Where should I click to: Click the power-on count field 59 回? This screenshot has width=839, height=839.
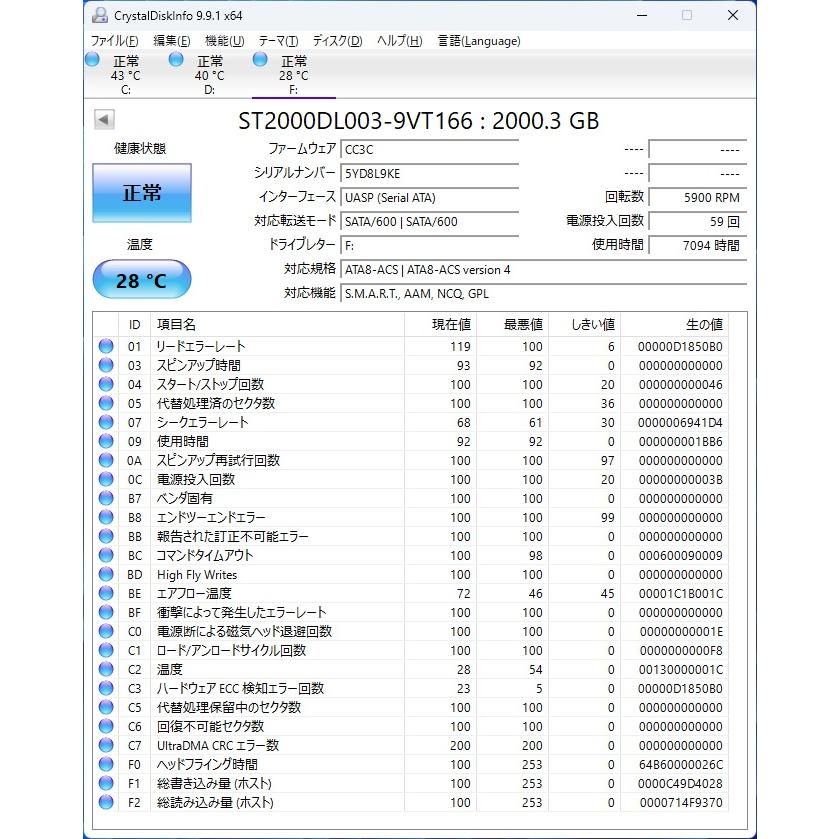698,222
